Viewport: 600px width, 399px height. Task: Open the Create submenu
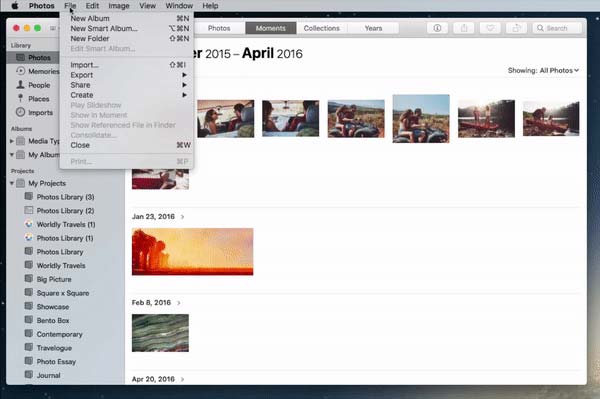(x=127, y=95)
